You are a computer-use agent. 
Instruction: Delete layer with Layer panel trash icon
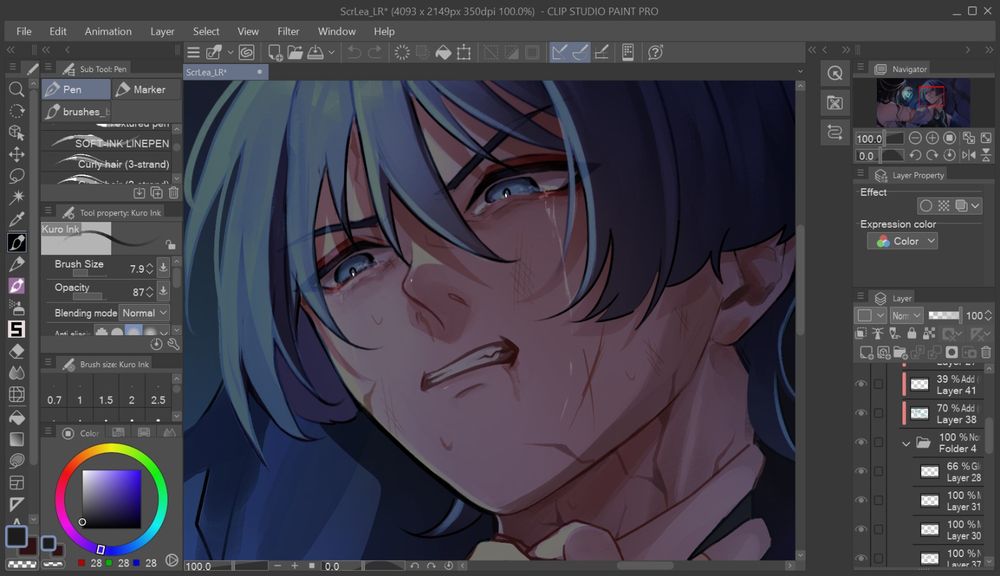(986, 351)
